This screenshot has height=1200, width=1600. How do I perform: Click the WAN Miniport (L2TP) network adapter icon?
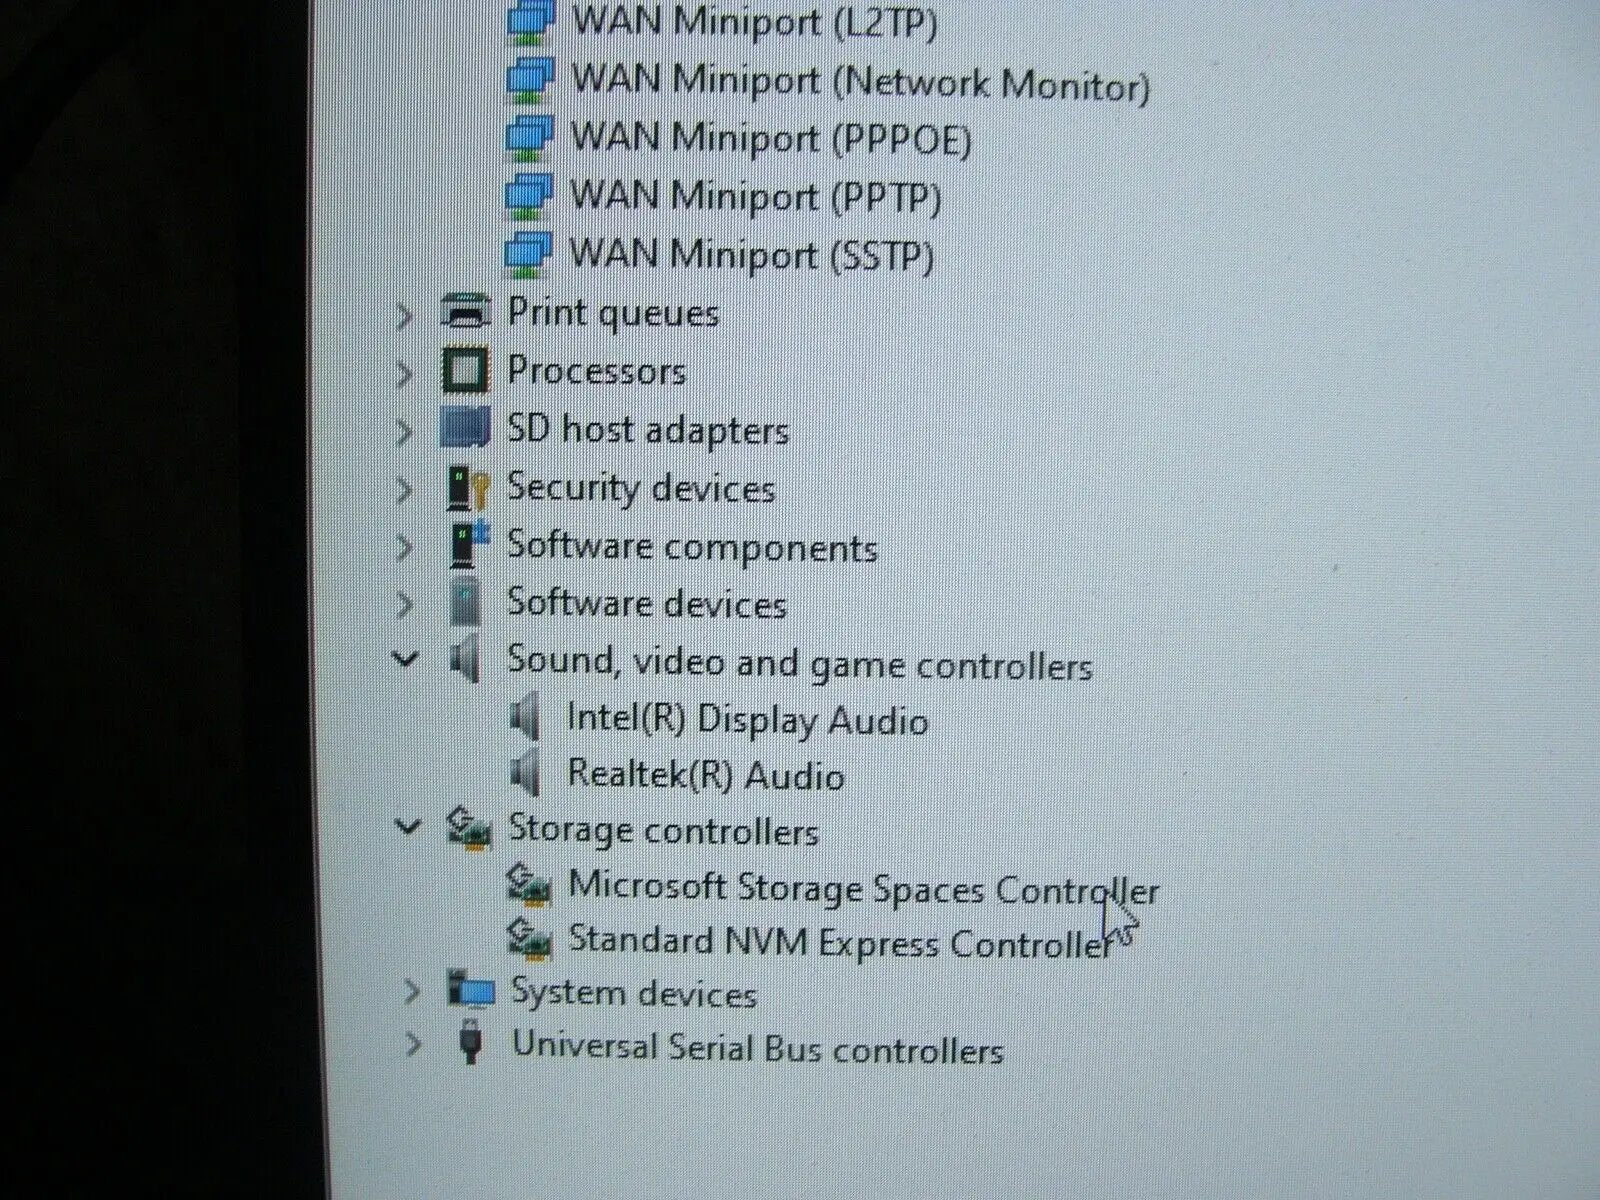coord(529,22)
